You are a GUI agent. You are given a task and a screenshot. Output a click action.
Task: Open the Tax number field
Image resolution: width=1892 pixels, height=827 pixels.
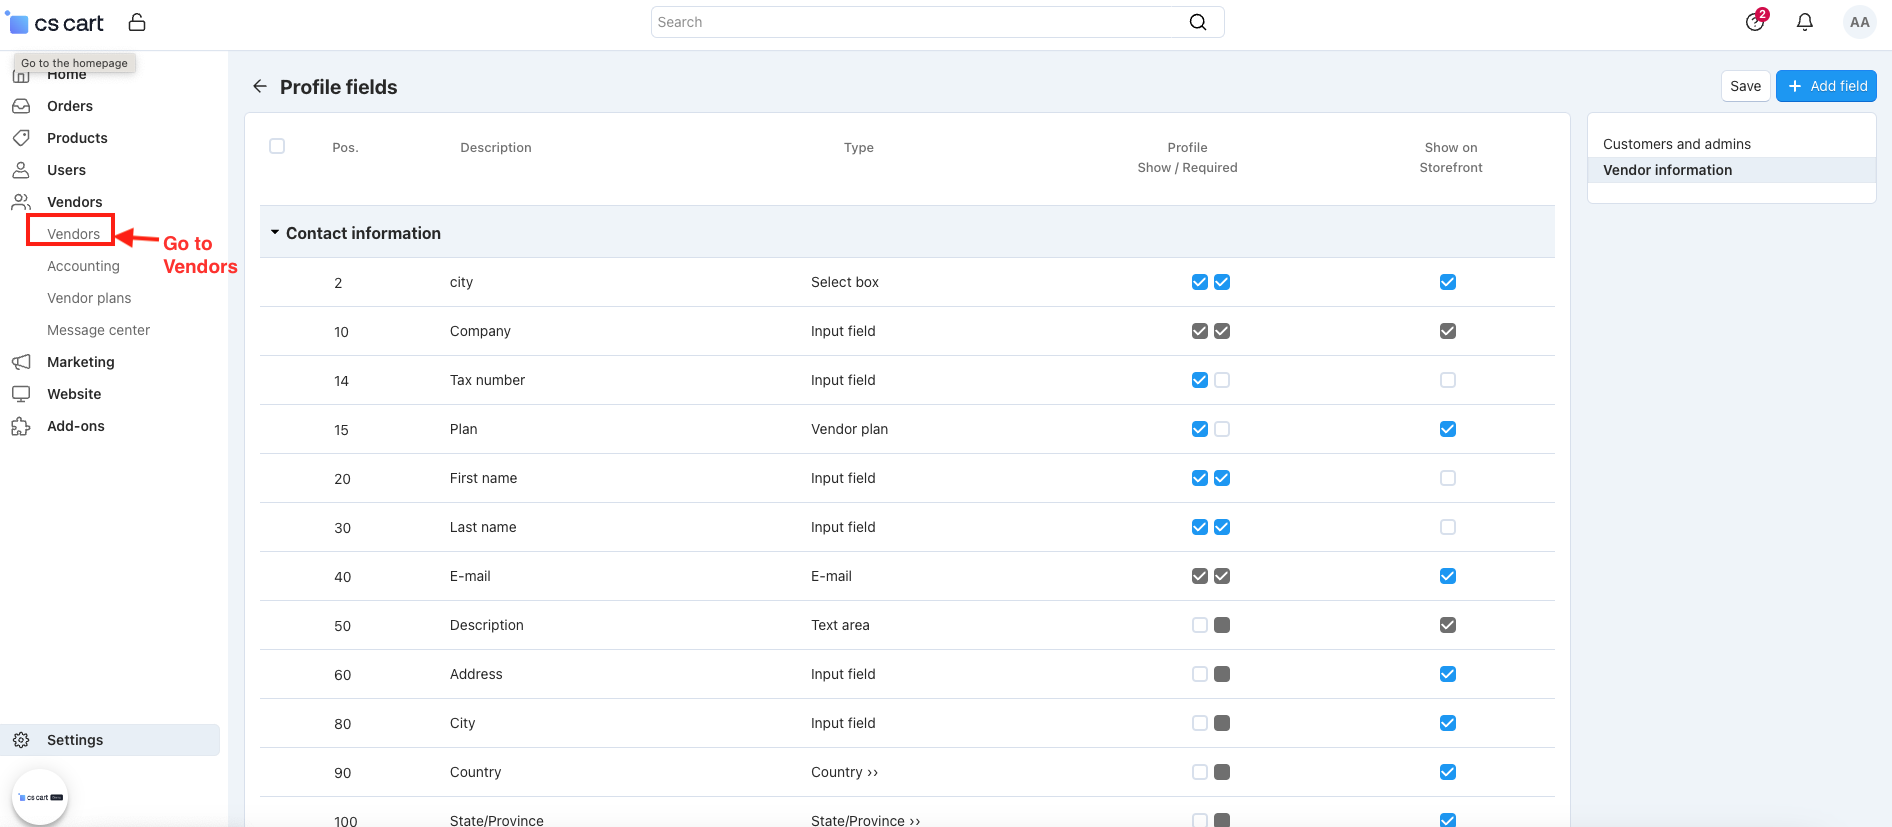click(487, 380)
